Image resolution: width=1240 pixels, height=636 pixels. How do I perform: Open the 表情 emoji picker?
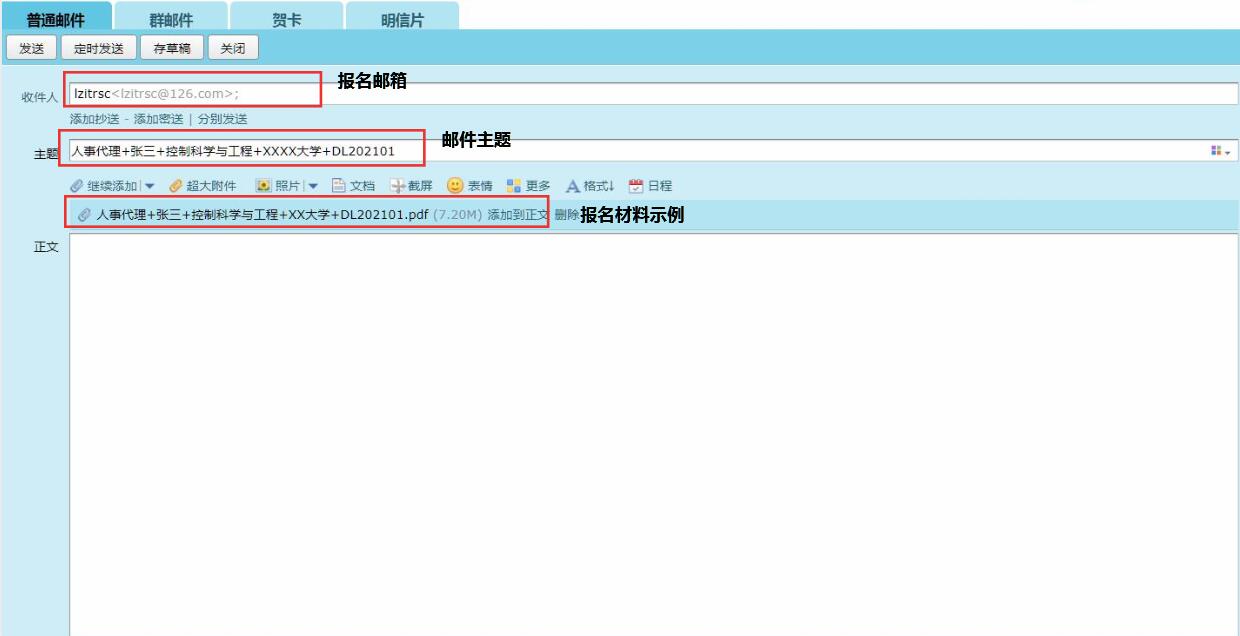click(455, 186)
